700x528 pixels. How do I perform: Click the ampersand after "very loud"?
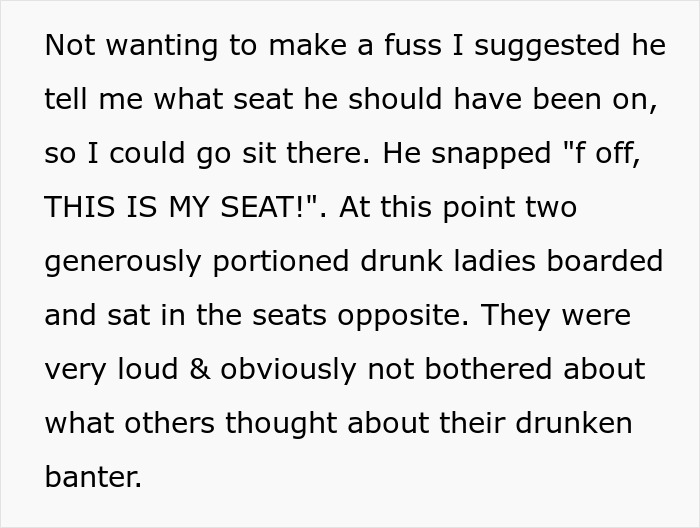(x=199, y=369)
